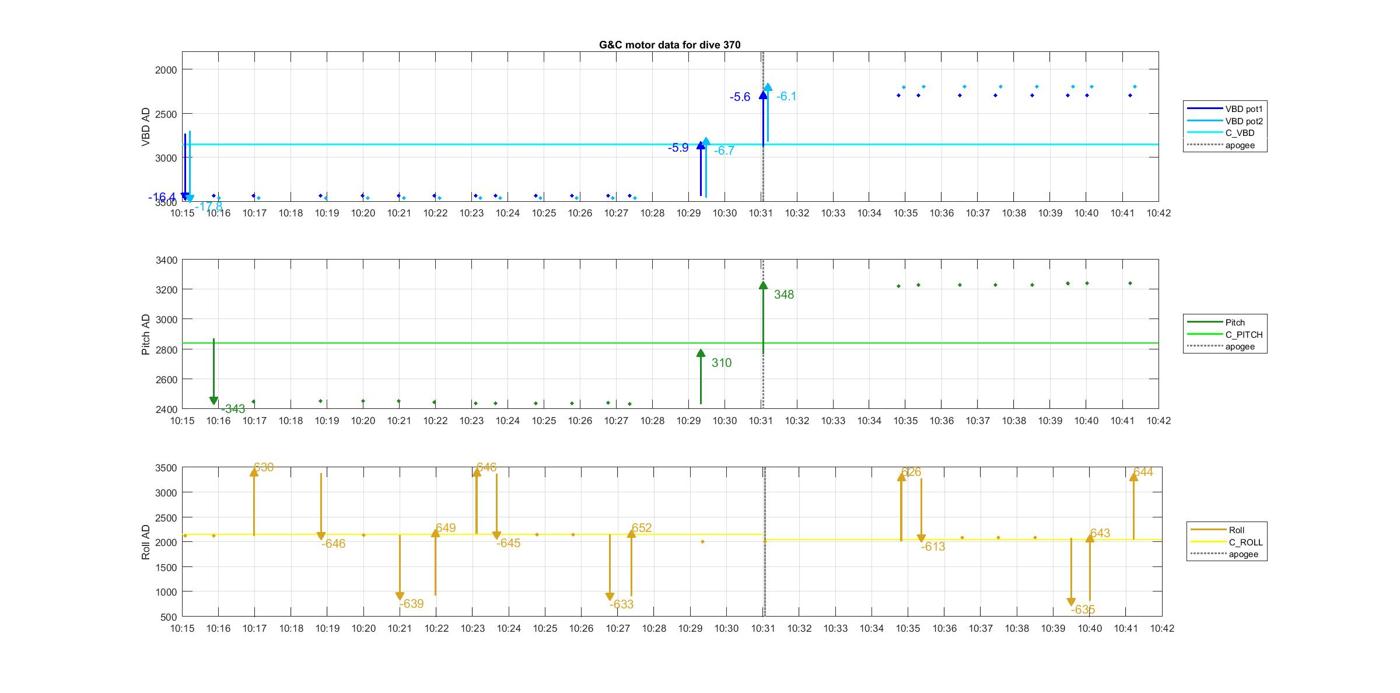Click the "3400" y-tick in Pitch plot
1400x693 pixels.
click(166, 260)
